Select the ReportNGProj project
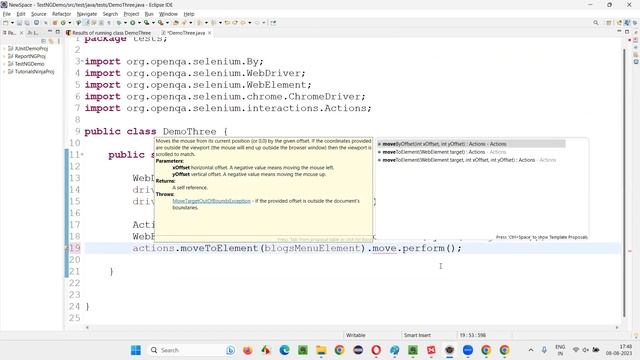 pyautogui.click(x=30, y=56)
